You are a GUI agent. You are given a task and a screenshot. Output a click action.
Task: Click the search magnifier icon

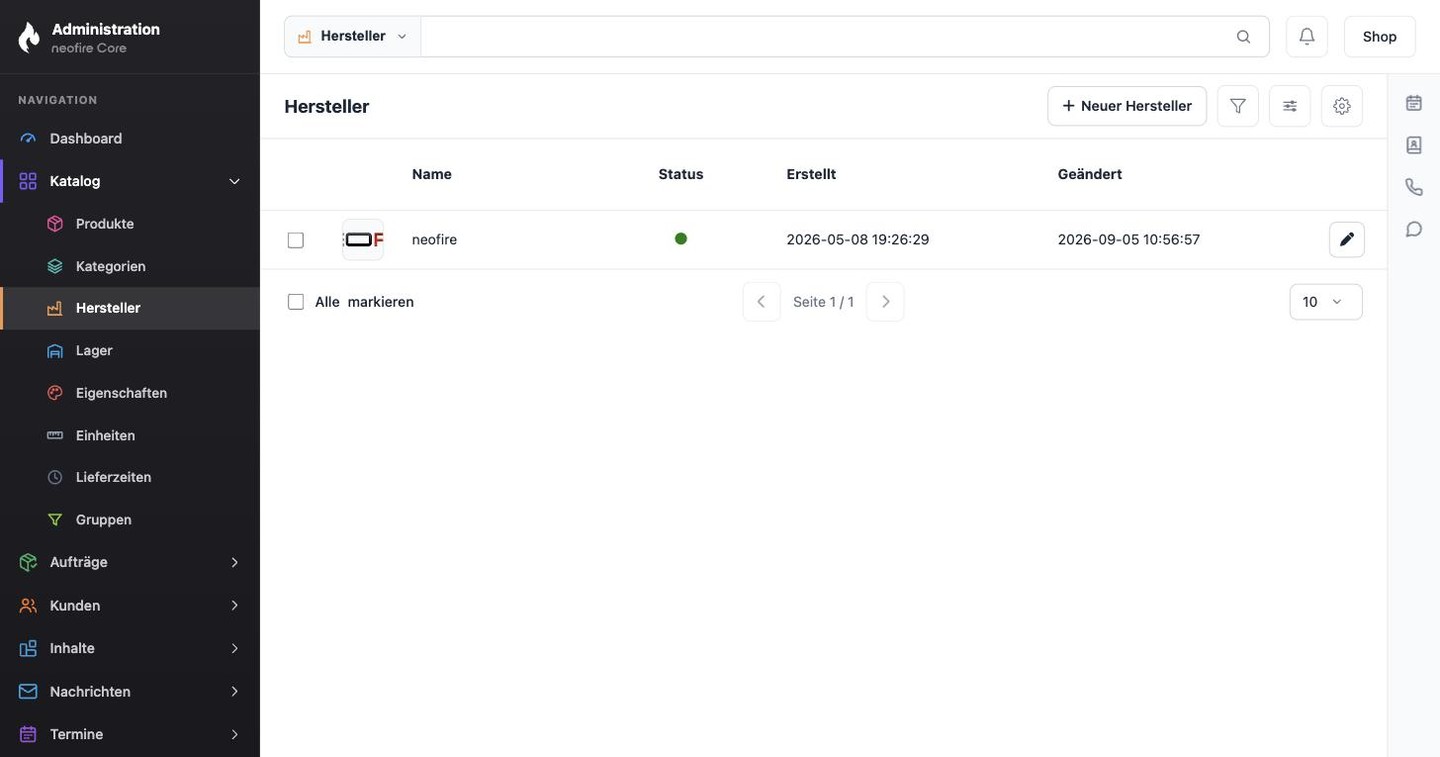point(1243,37)
